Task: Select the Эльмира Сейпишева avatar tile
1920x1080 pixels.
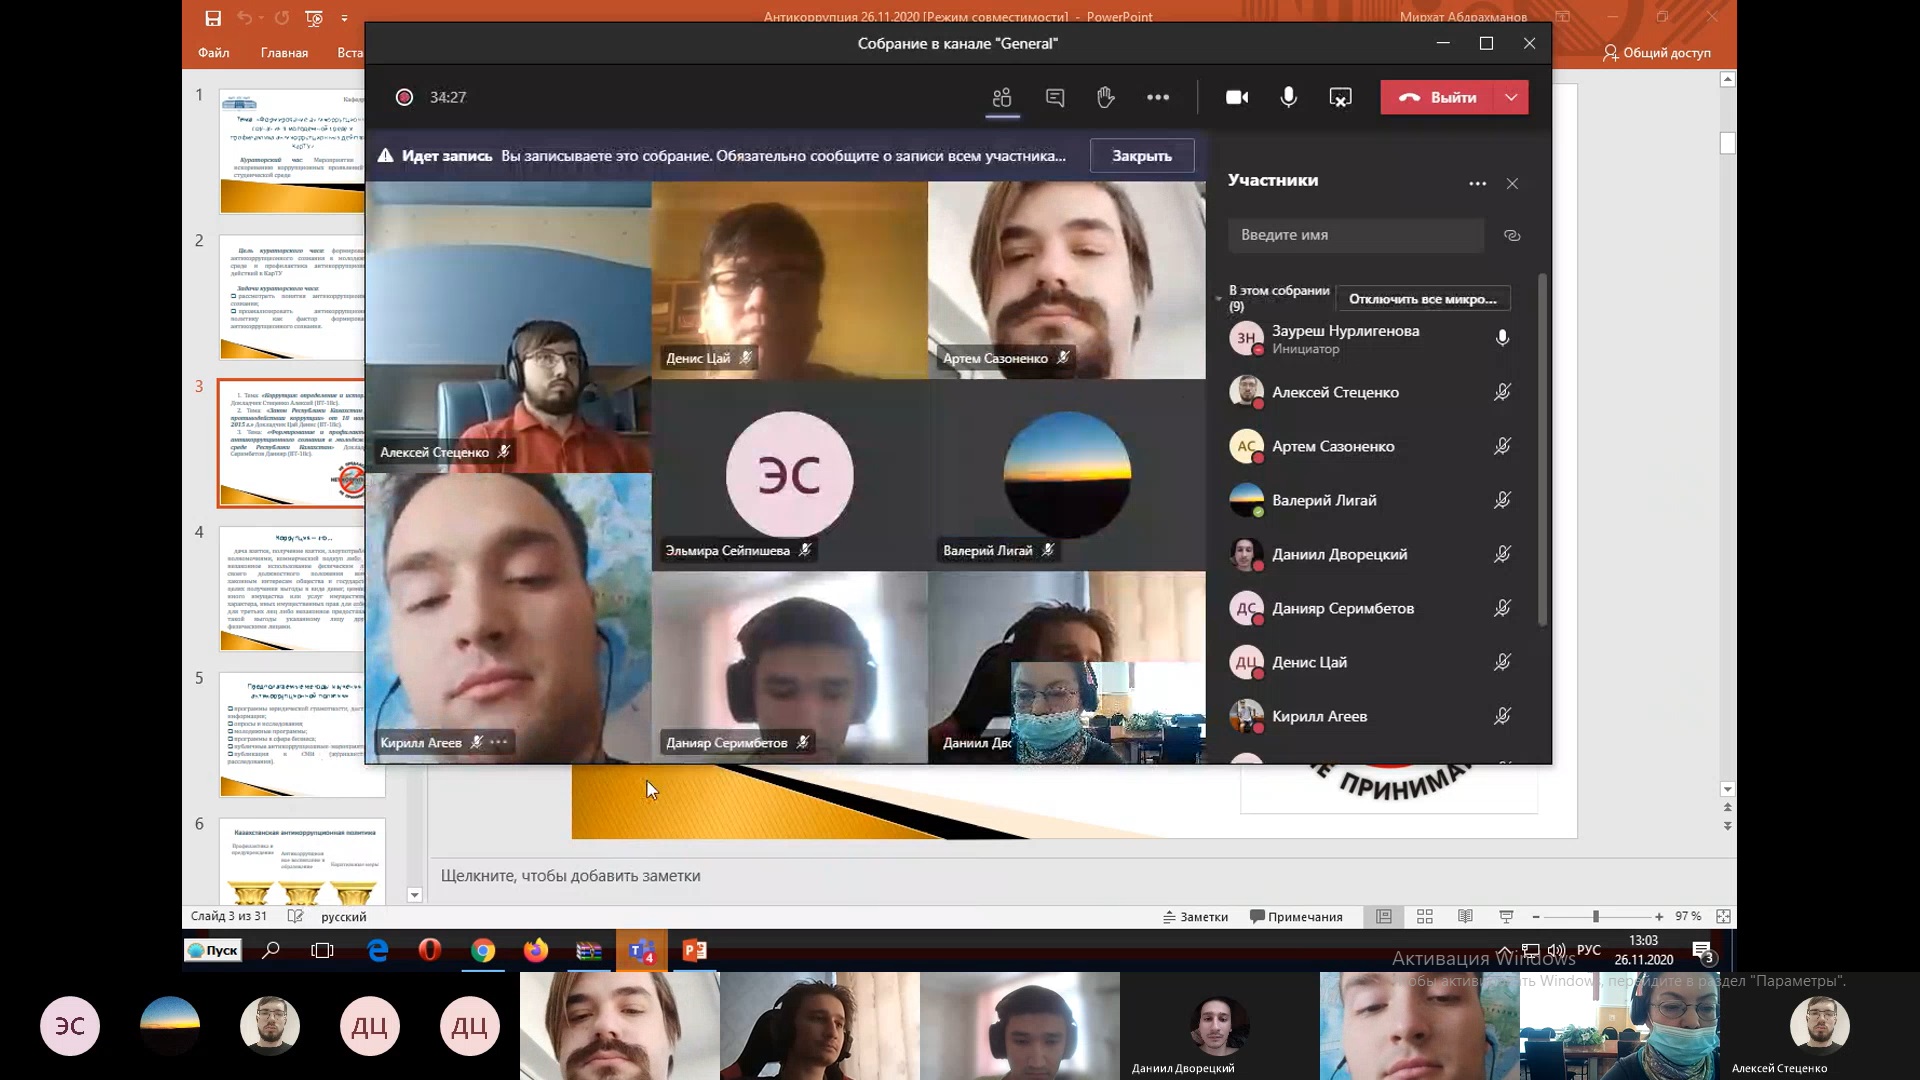Action: click(790, 475)
